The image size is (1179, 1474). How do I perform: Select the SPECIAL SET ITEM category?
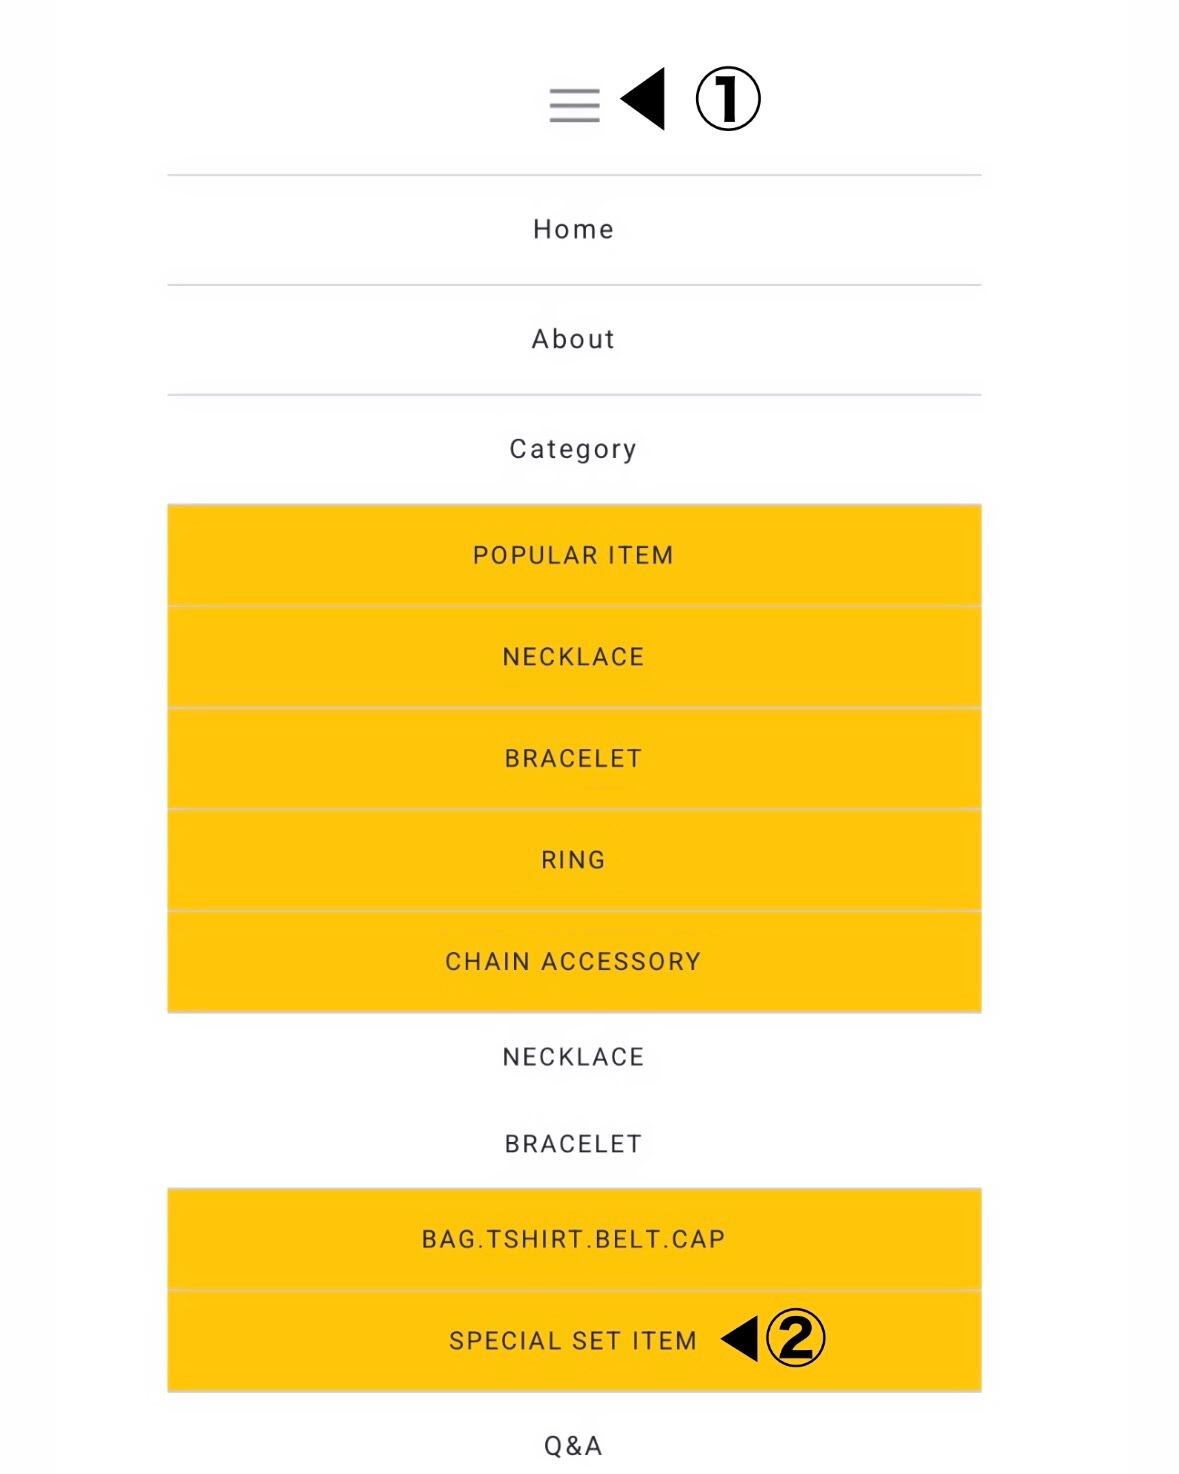[x=573, y=1341]
